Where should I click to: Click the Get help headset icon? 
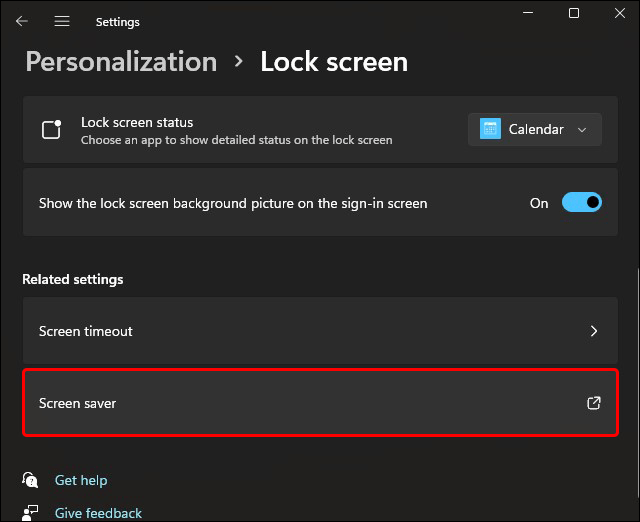[x=31, y=480]
